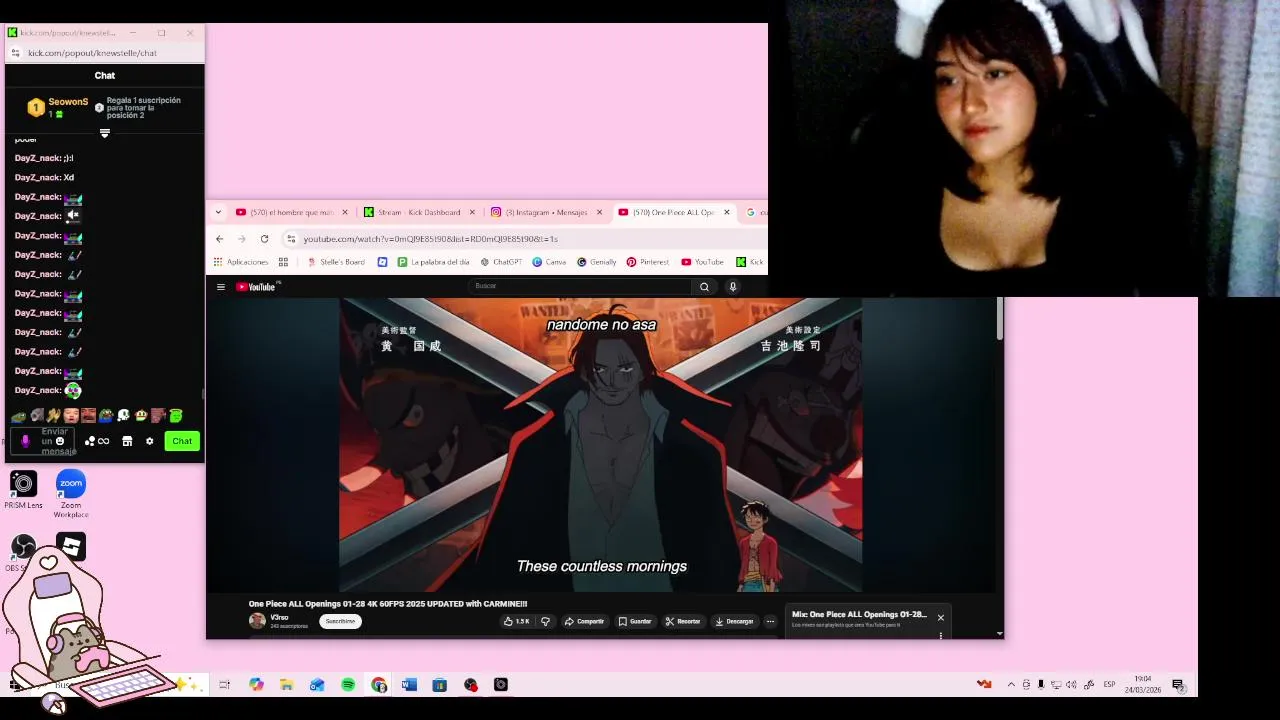This screenshot has width=1280, height=720.
Task: Open PRISM Lens desktop shortcut
Action: (x=23, y=490)
